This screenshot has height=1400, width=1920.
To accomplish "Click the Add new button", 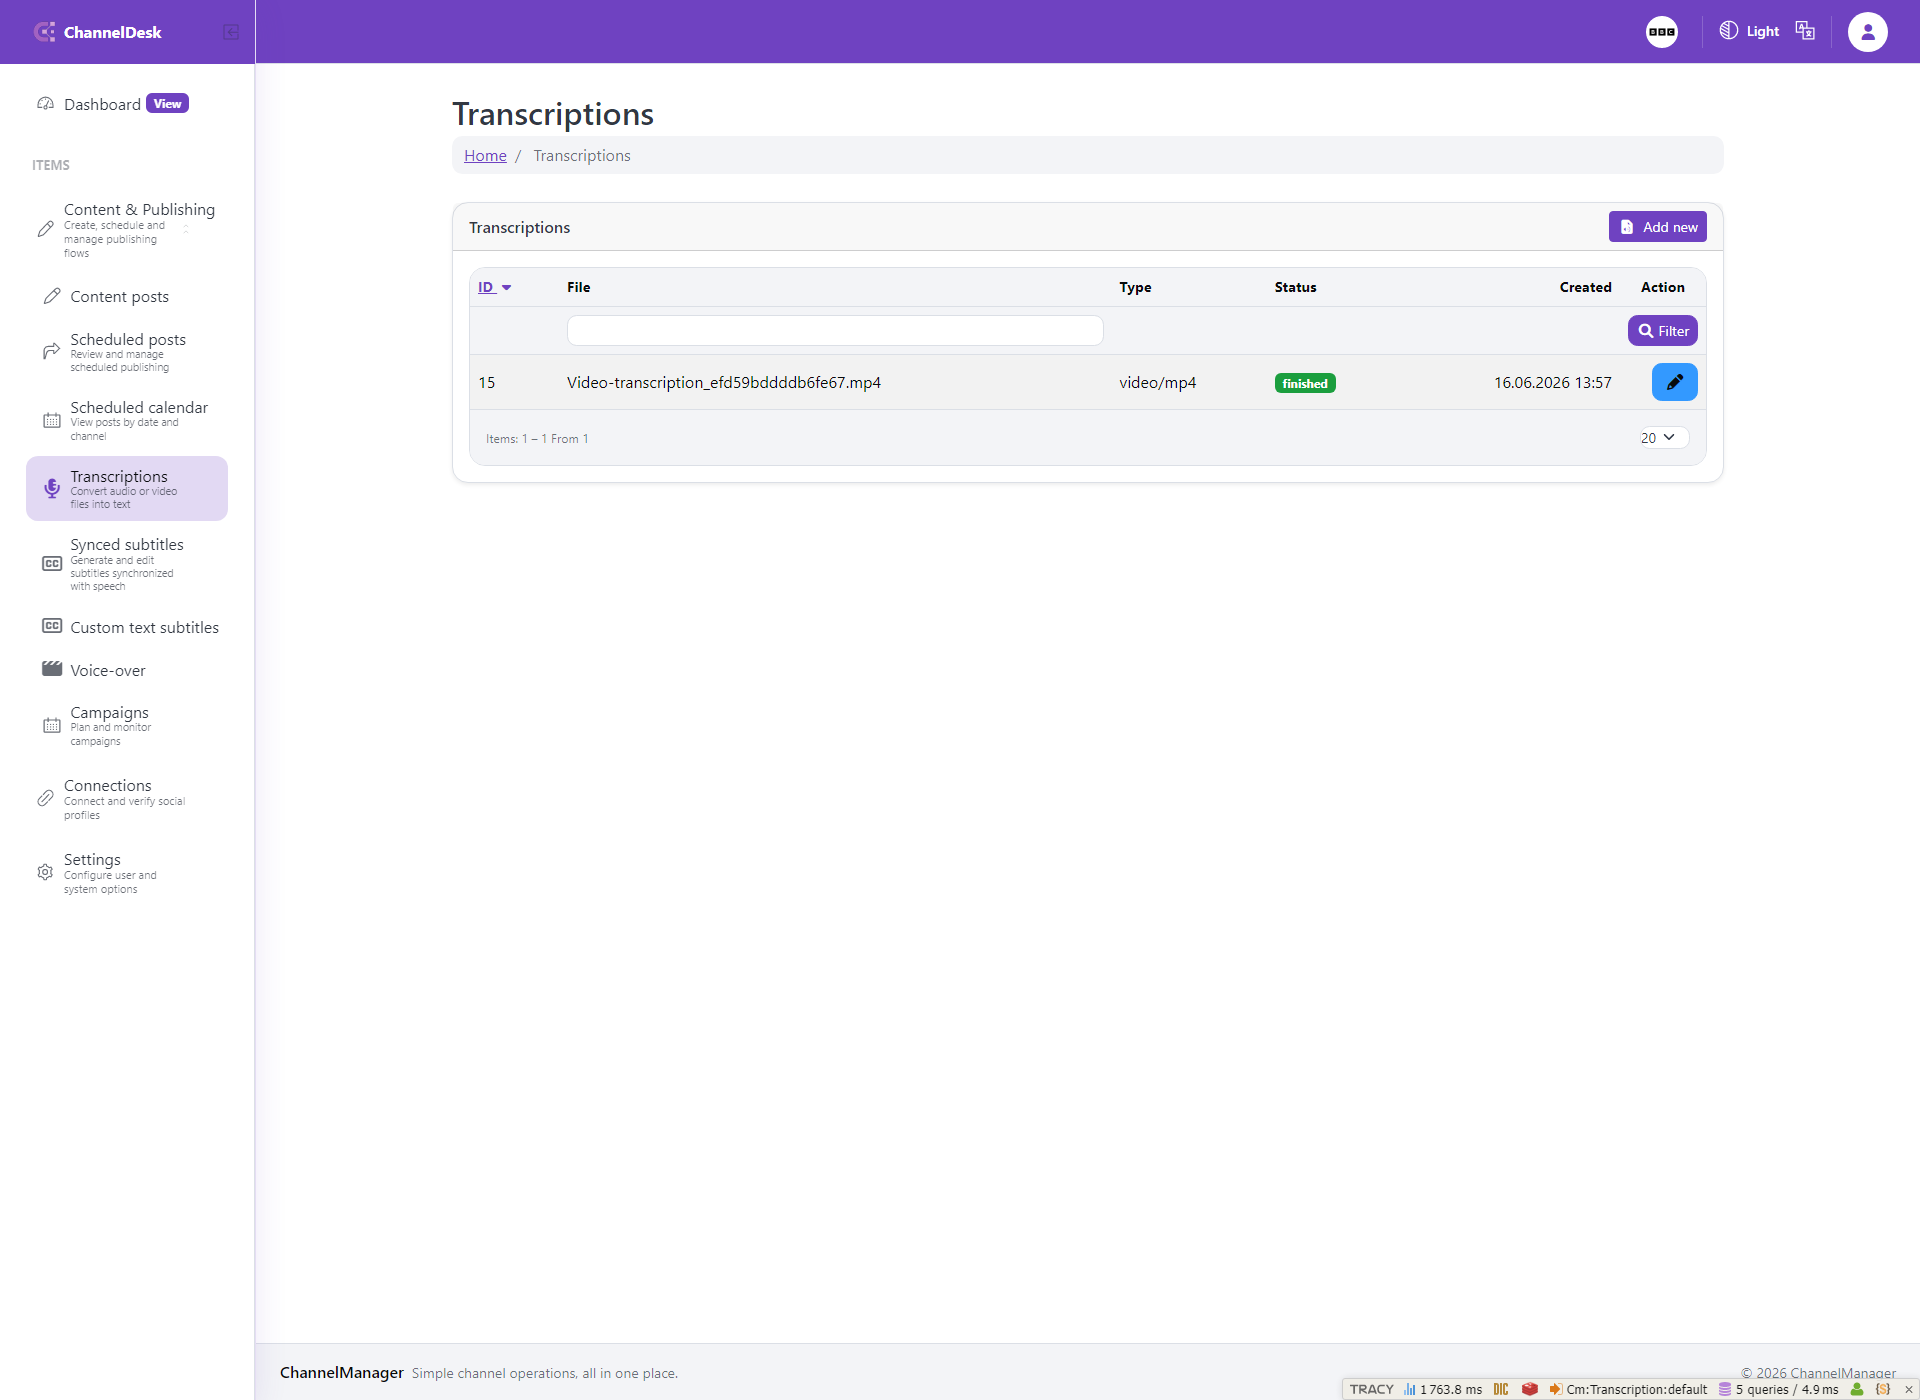I will [1657, 227].
